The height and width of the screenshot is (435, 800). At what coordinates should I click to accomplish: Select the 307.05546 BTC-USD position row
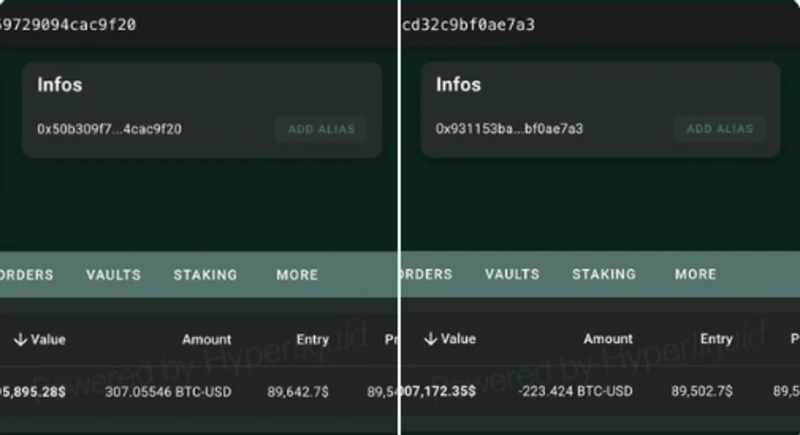168,392
